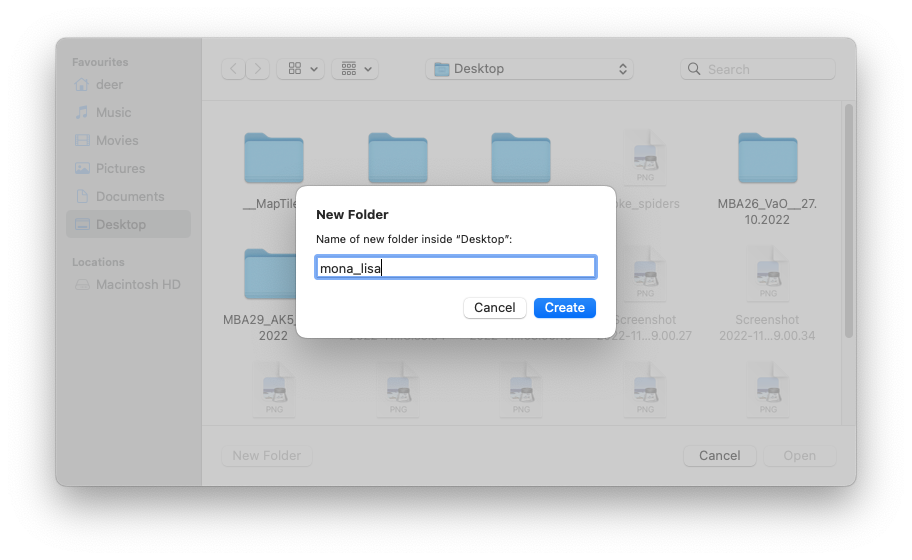Open the icon view mode dropdown
The height and width of the screenshot is (560, 912).
point(300,69)
